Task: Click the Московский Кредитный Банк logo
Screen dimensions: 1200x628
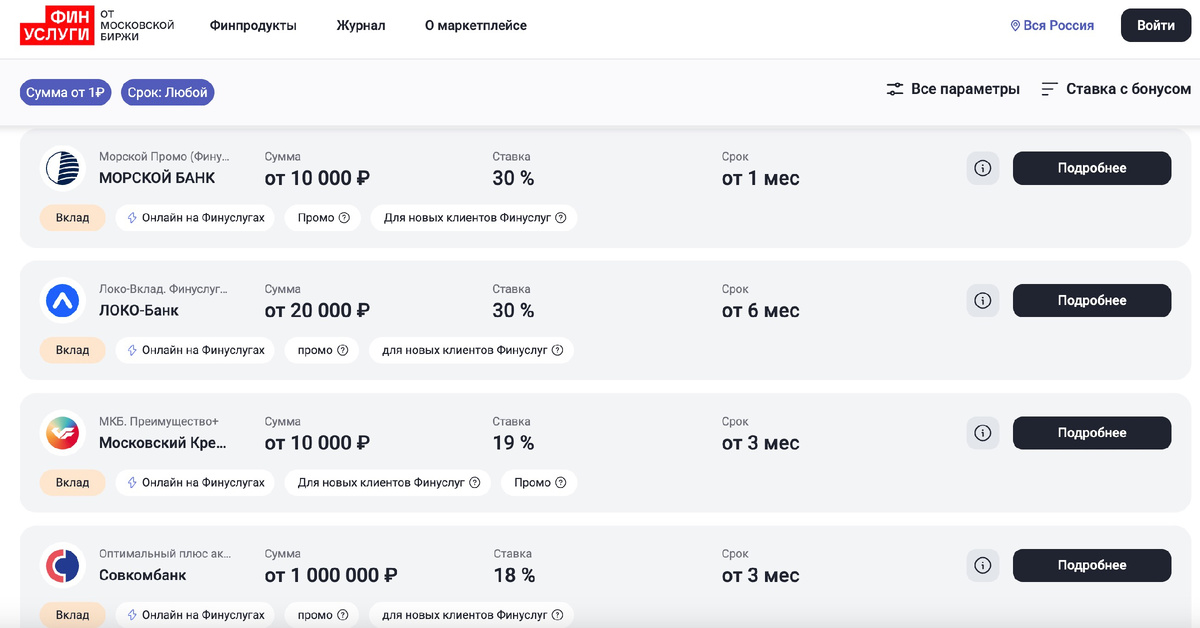Action: 63,433
